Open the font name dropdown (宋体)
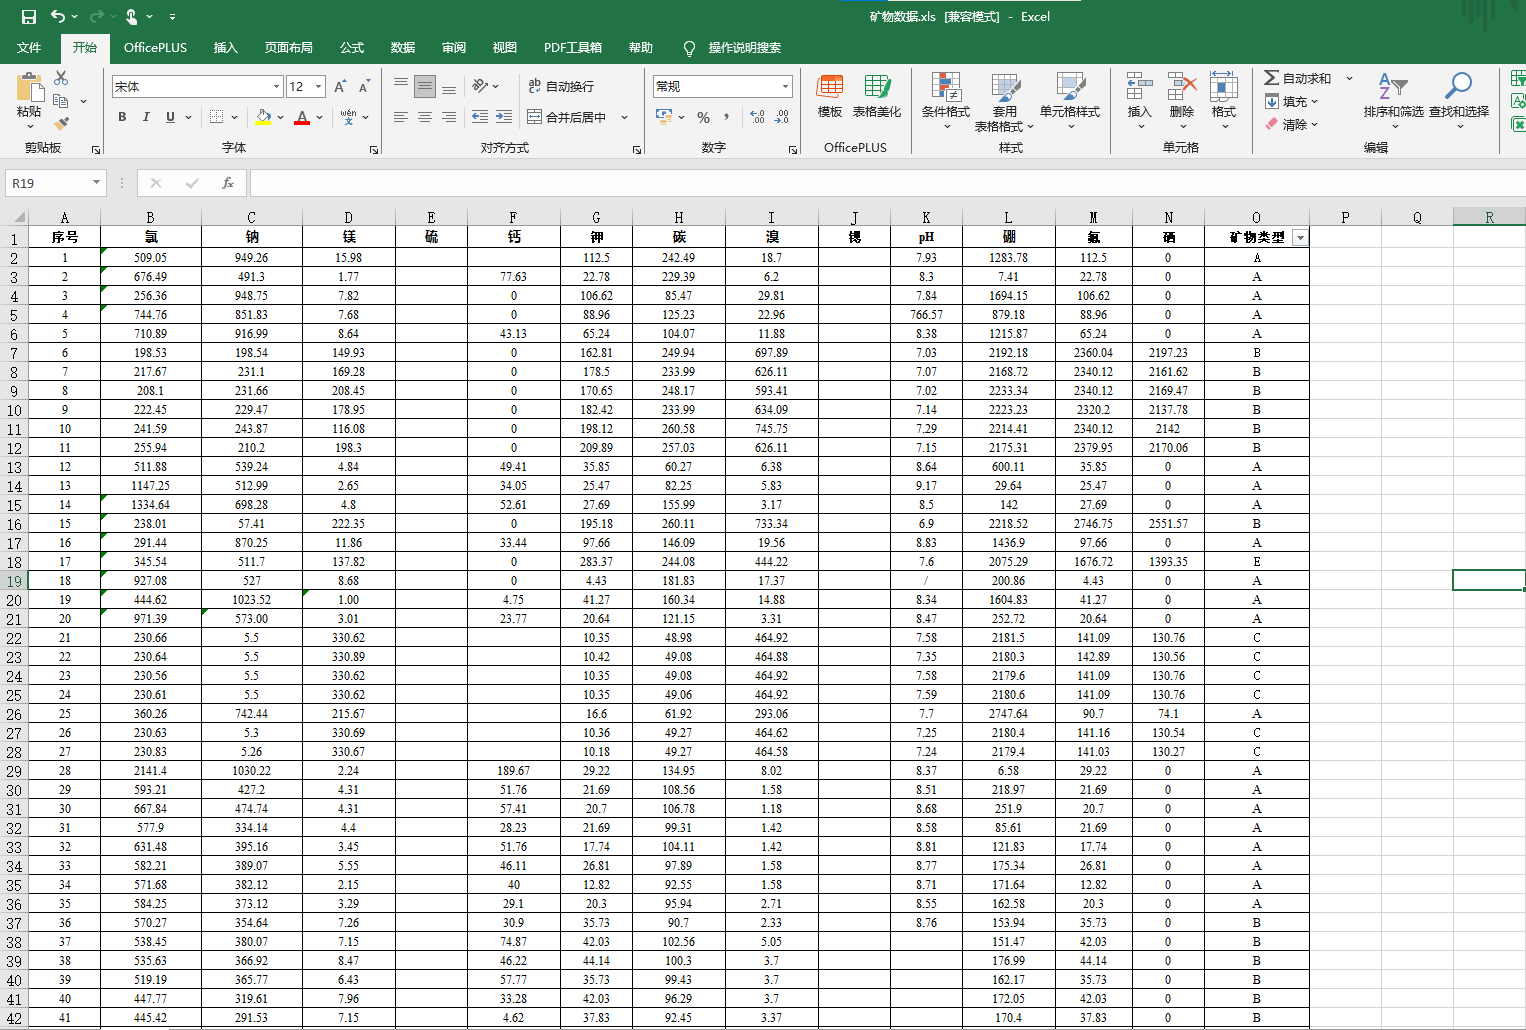Screen dimensions: 1526x1030 [276, 87]
